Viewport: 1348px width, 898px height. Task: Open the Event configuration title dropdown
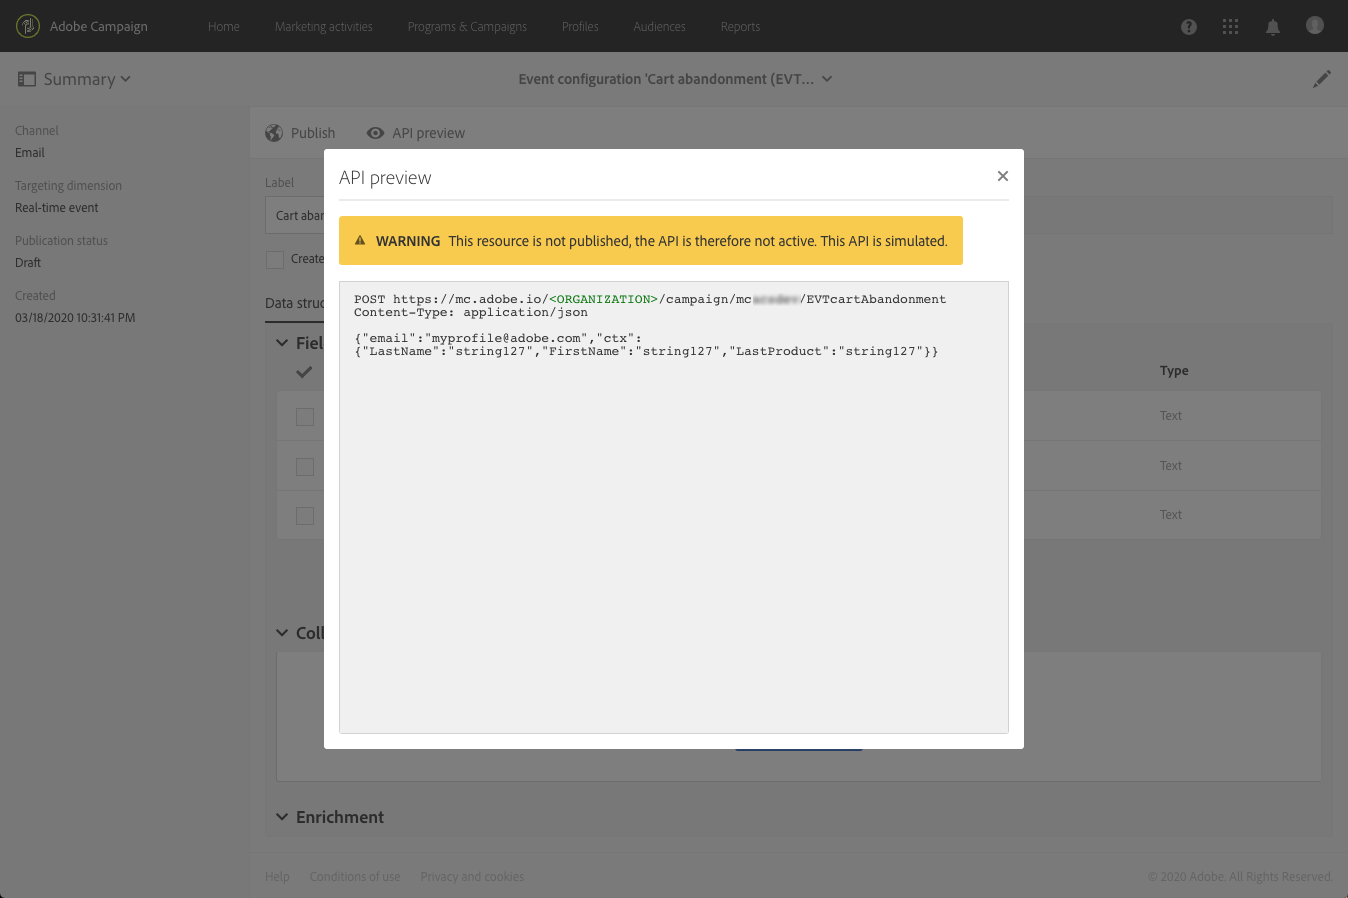click(x=827, y=79)
